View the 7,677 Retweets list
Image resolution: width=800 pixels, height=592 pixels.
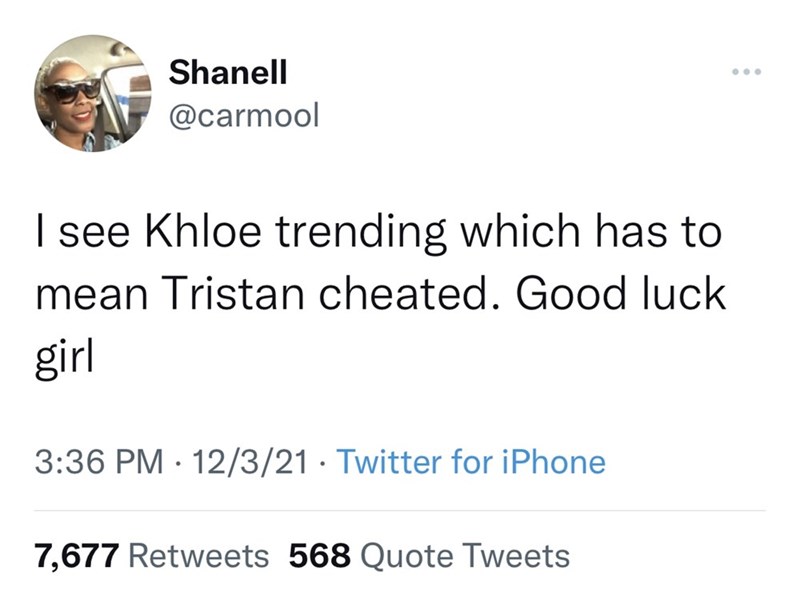tap(152, 555)
